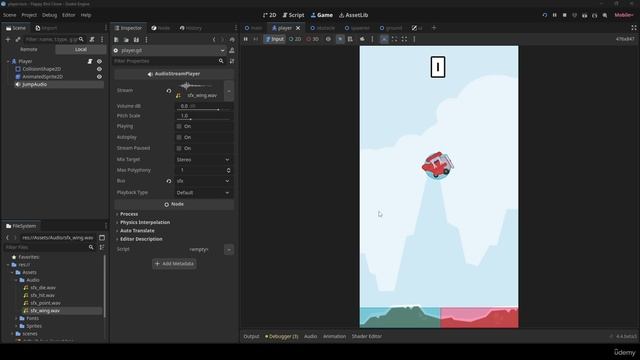640x360 pixels.
Task: Go back in Inspector object history
Action: click(214, 40)
